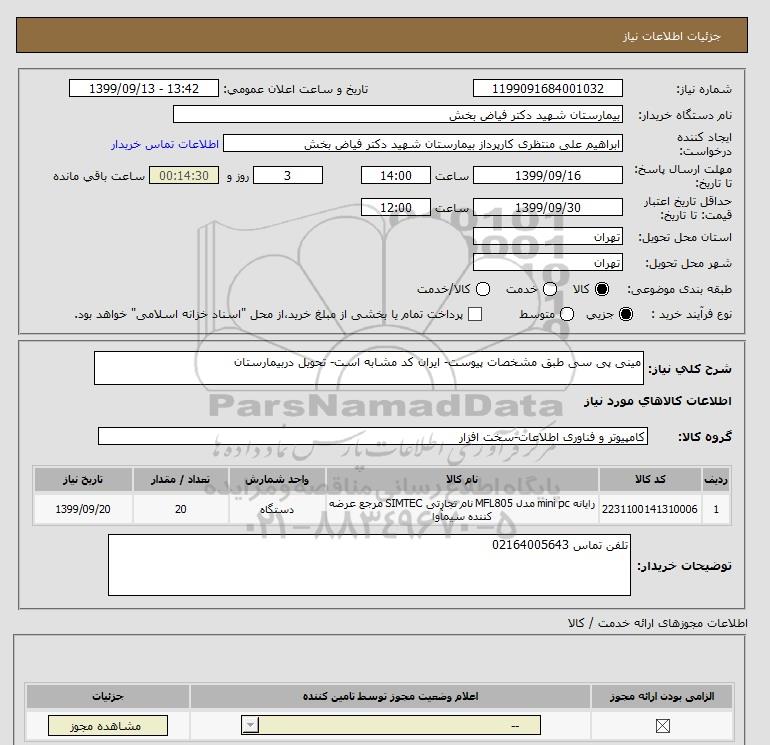This screenshot has width=770, height=745.
Task: Click the buyer notes text area
Action: (369, 565)
